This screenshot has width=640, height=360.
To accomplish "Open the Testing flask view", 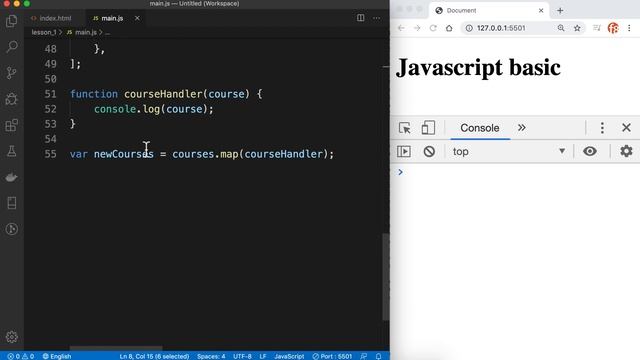I will tap(12, 151).
